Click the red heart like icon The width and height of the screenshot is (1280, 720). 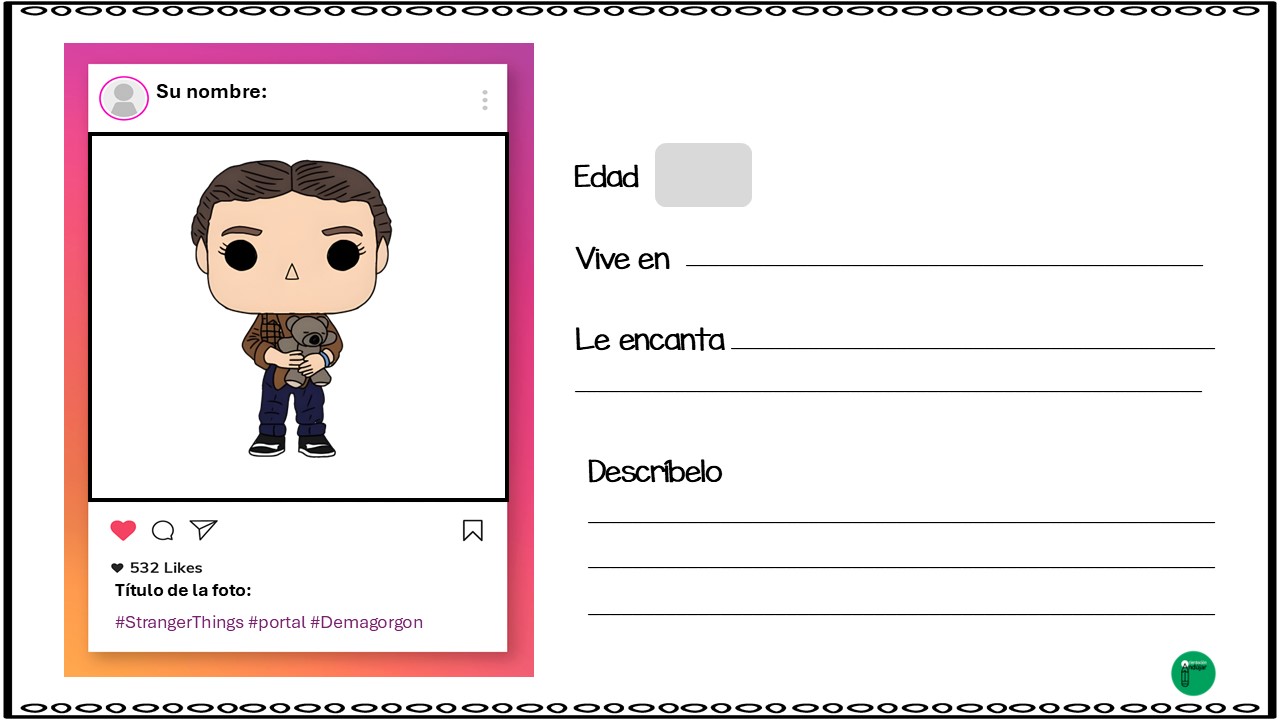[123, 531]
